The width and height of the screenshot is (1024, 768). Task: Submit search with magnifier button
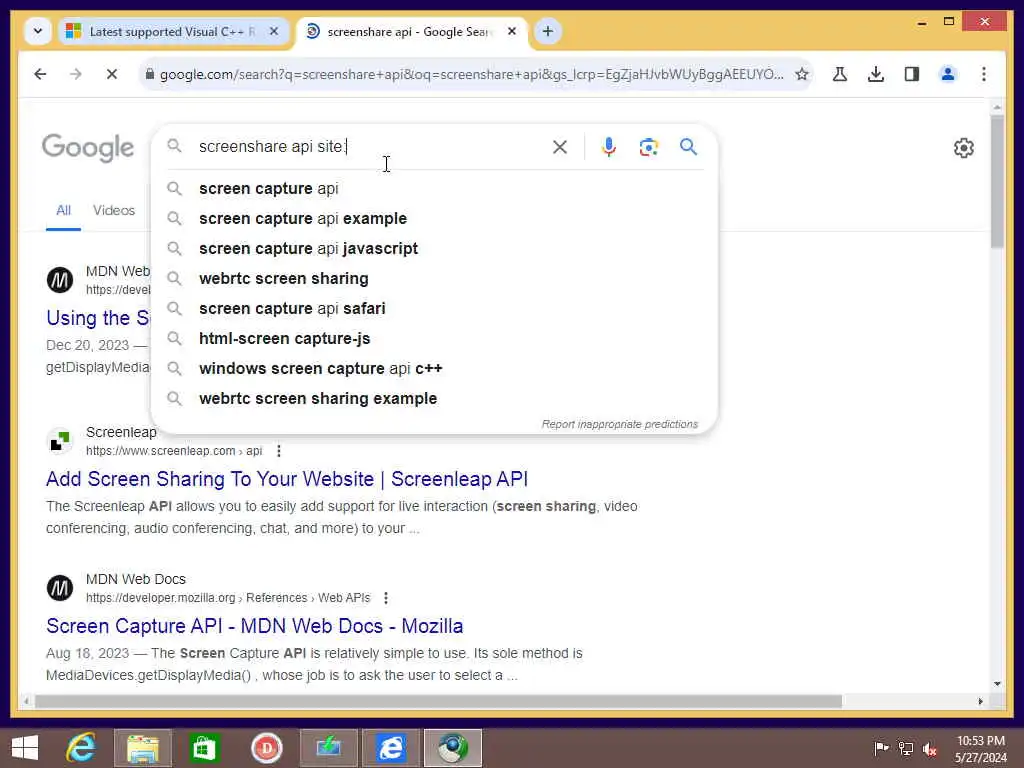click(688, 147)
